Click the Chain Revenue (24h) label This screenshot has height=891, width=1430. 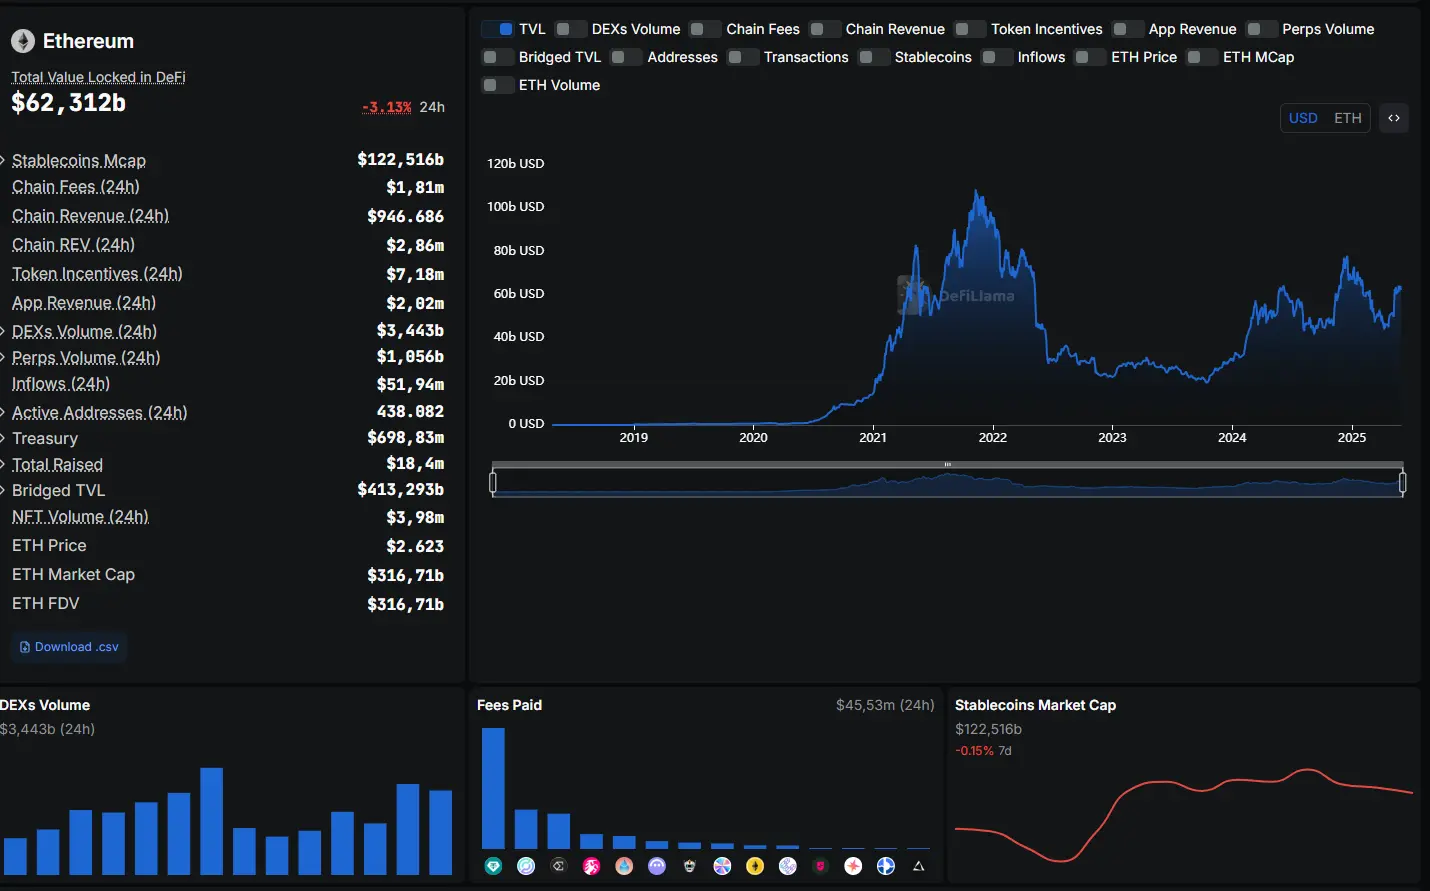[91, 216]
